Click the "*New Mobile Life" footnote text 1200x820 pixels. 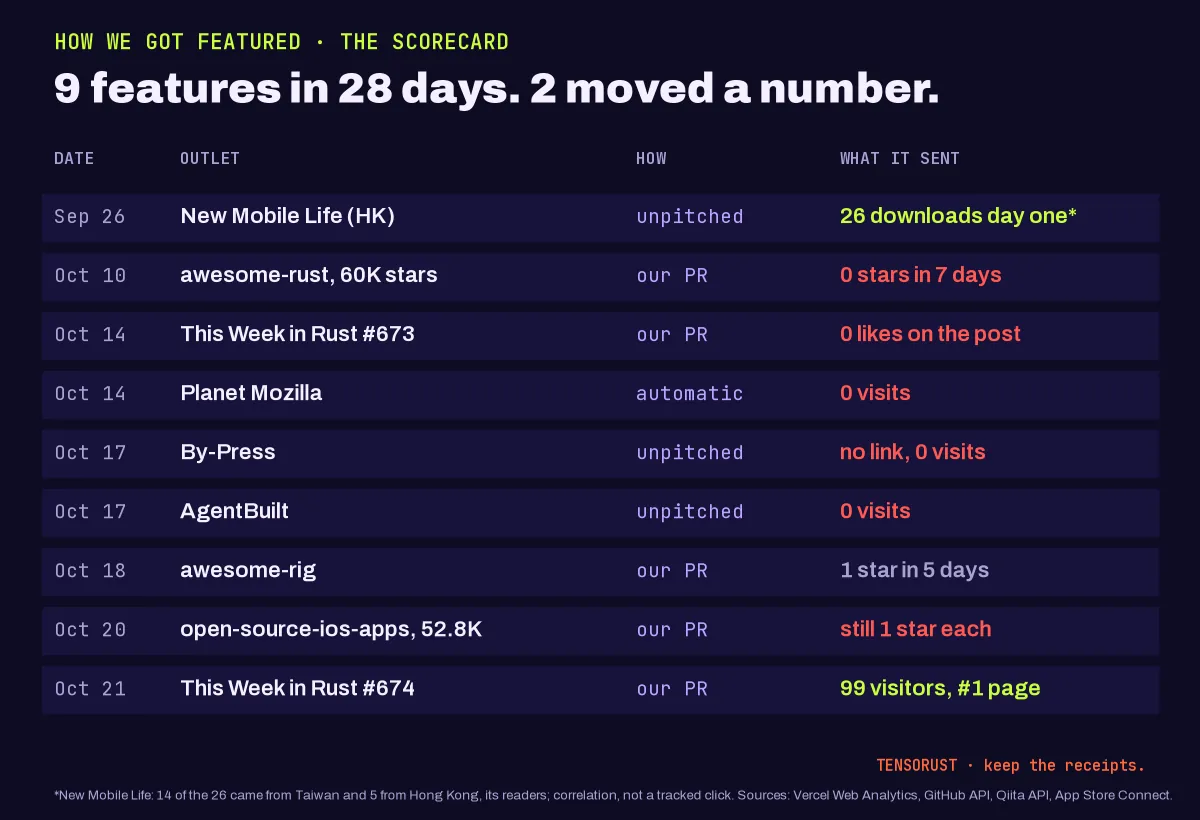coord(613,795)
